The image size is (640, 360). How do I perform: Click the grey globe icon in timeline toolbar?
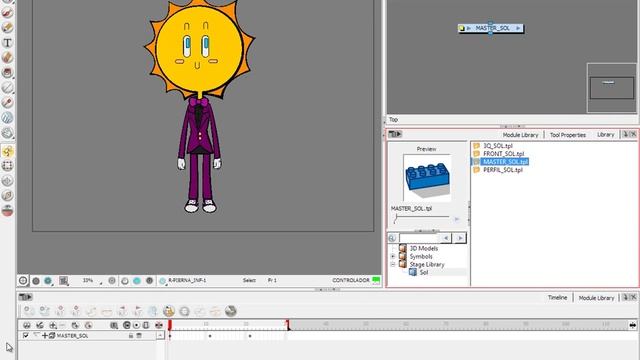coord(231,311)
